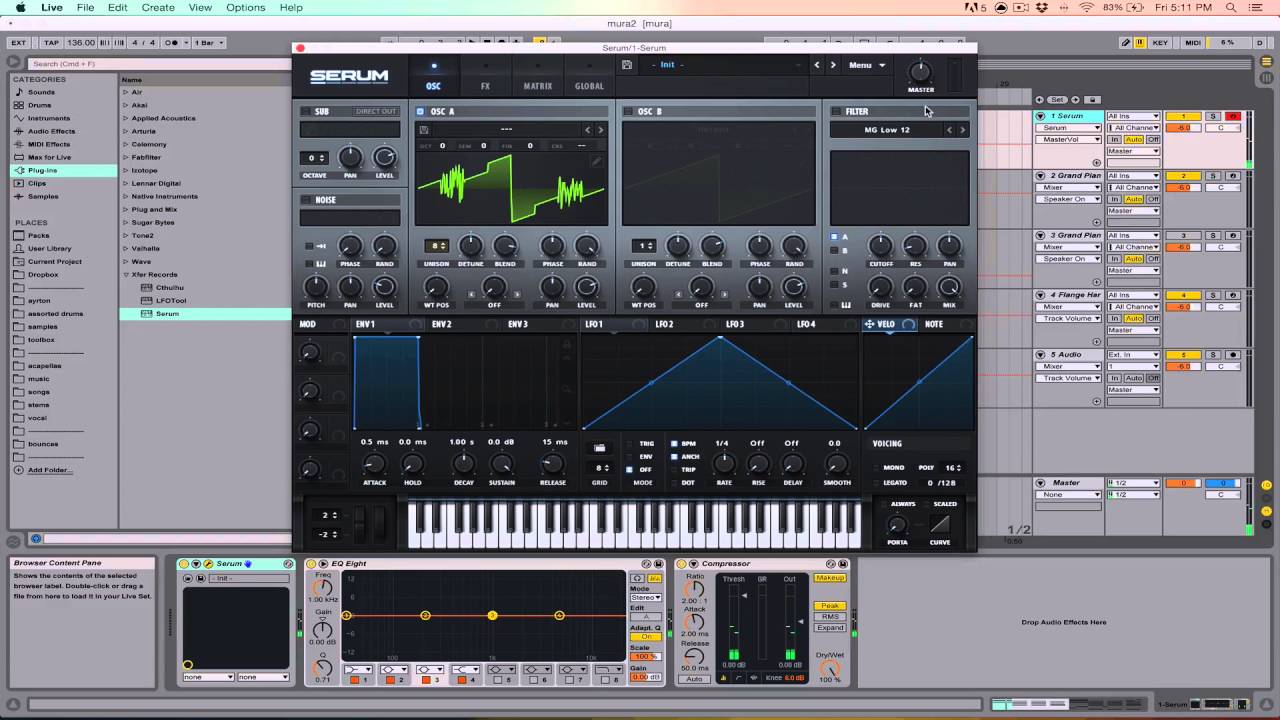Open the Ableton quantization 1 Bar dropdown
This screenshot has height=720, width=1280.
[209, 43]
